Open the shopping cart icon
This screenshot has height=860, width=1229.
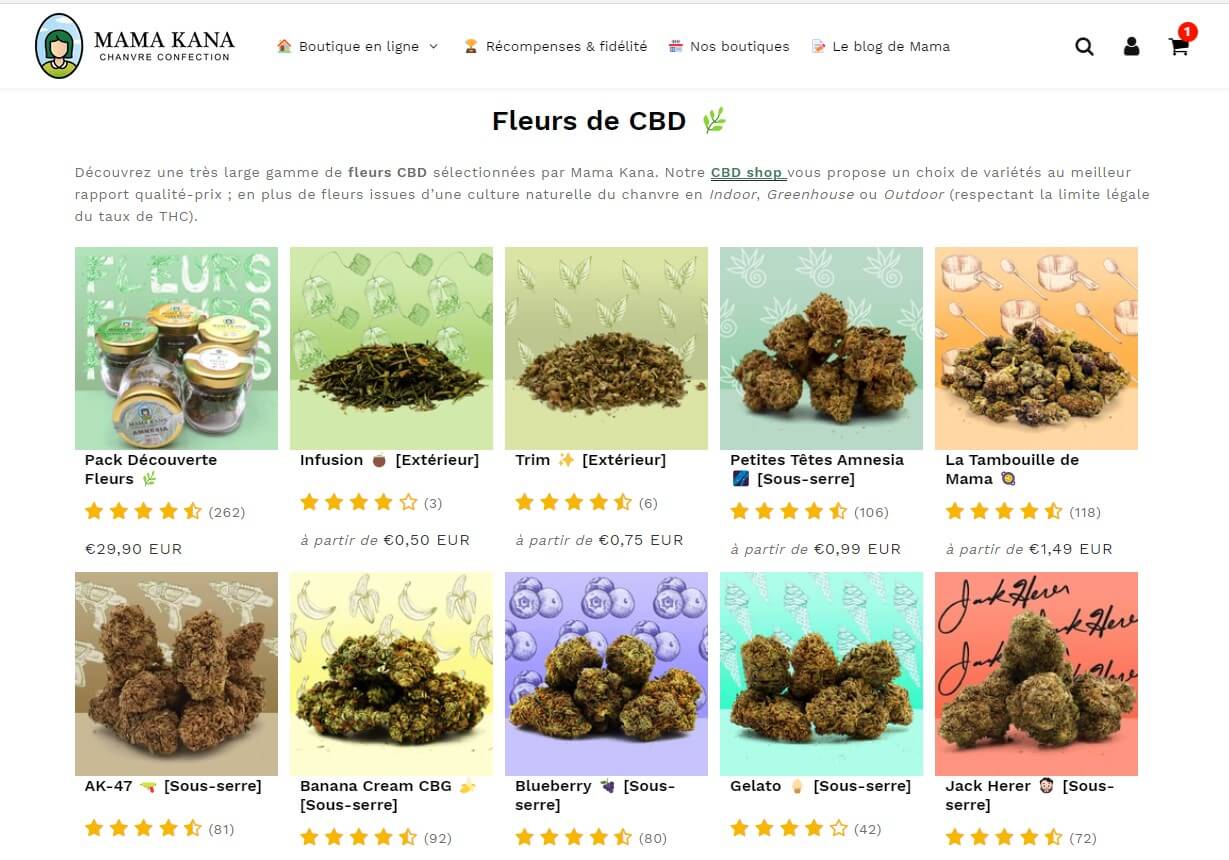1179,46
